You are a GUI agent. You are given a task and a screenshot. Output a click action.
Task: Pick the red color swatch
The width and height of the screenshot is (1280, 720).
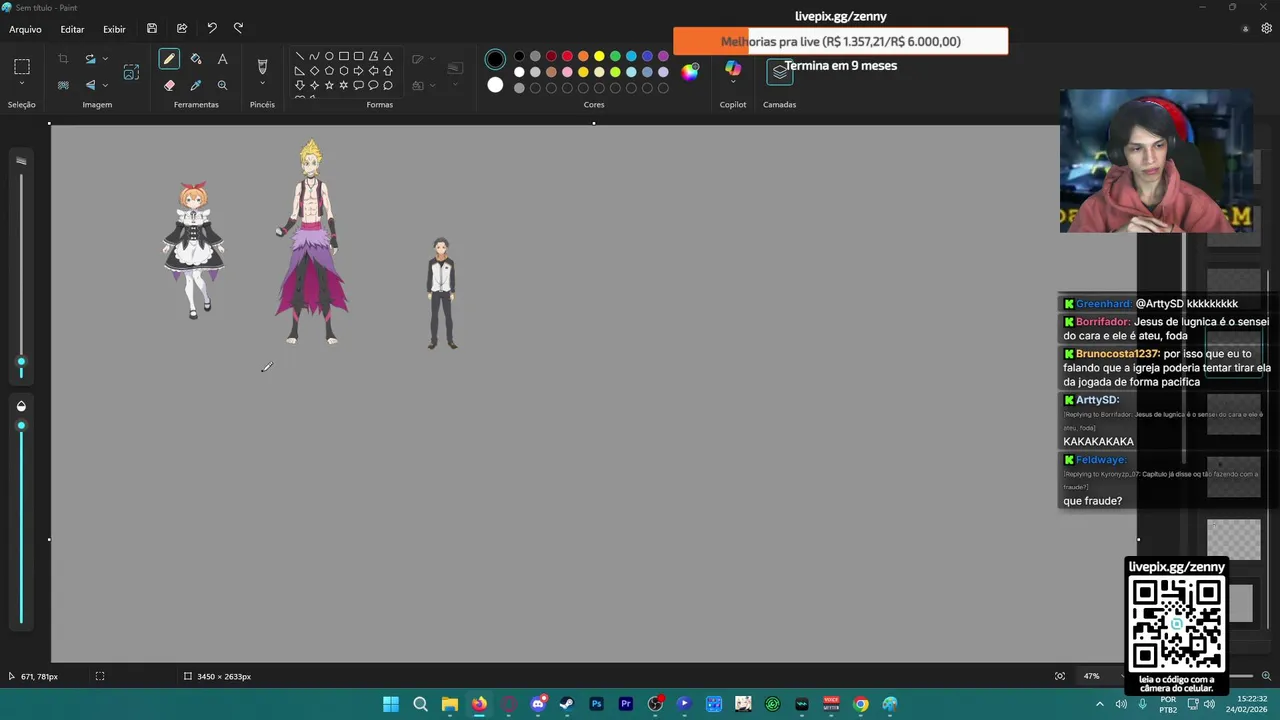coord(567,56)
